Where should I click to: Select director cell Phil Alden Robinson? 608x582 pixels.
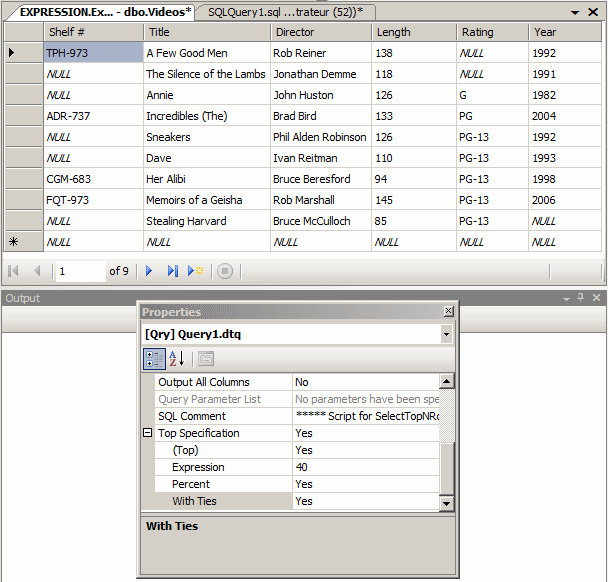tap(321, 136)
